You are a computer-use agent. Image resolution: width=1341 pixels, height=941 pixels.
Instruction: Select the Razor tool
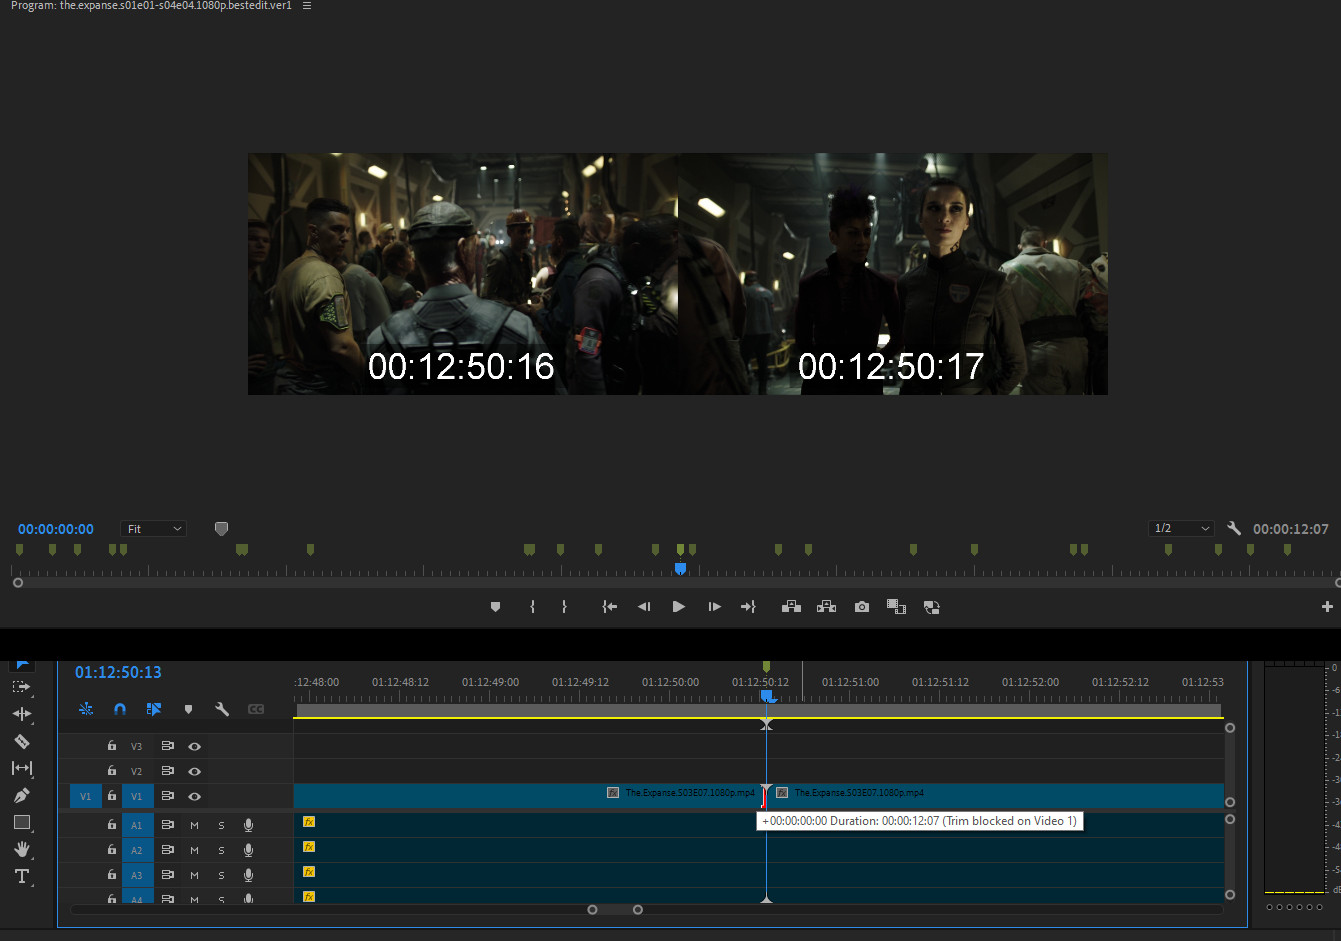[x=21, y=741]
